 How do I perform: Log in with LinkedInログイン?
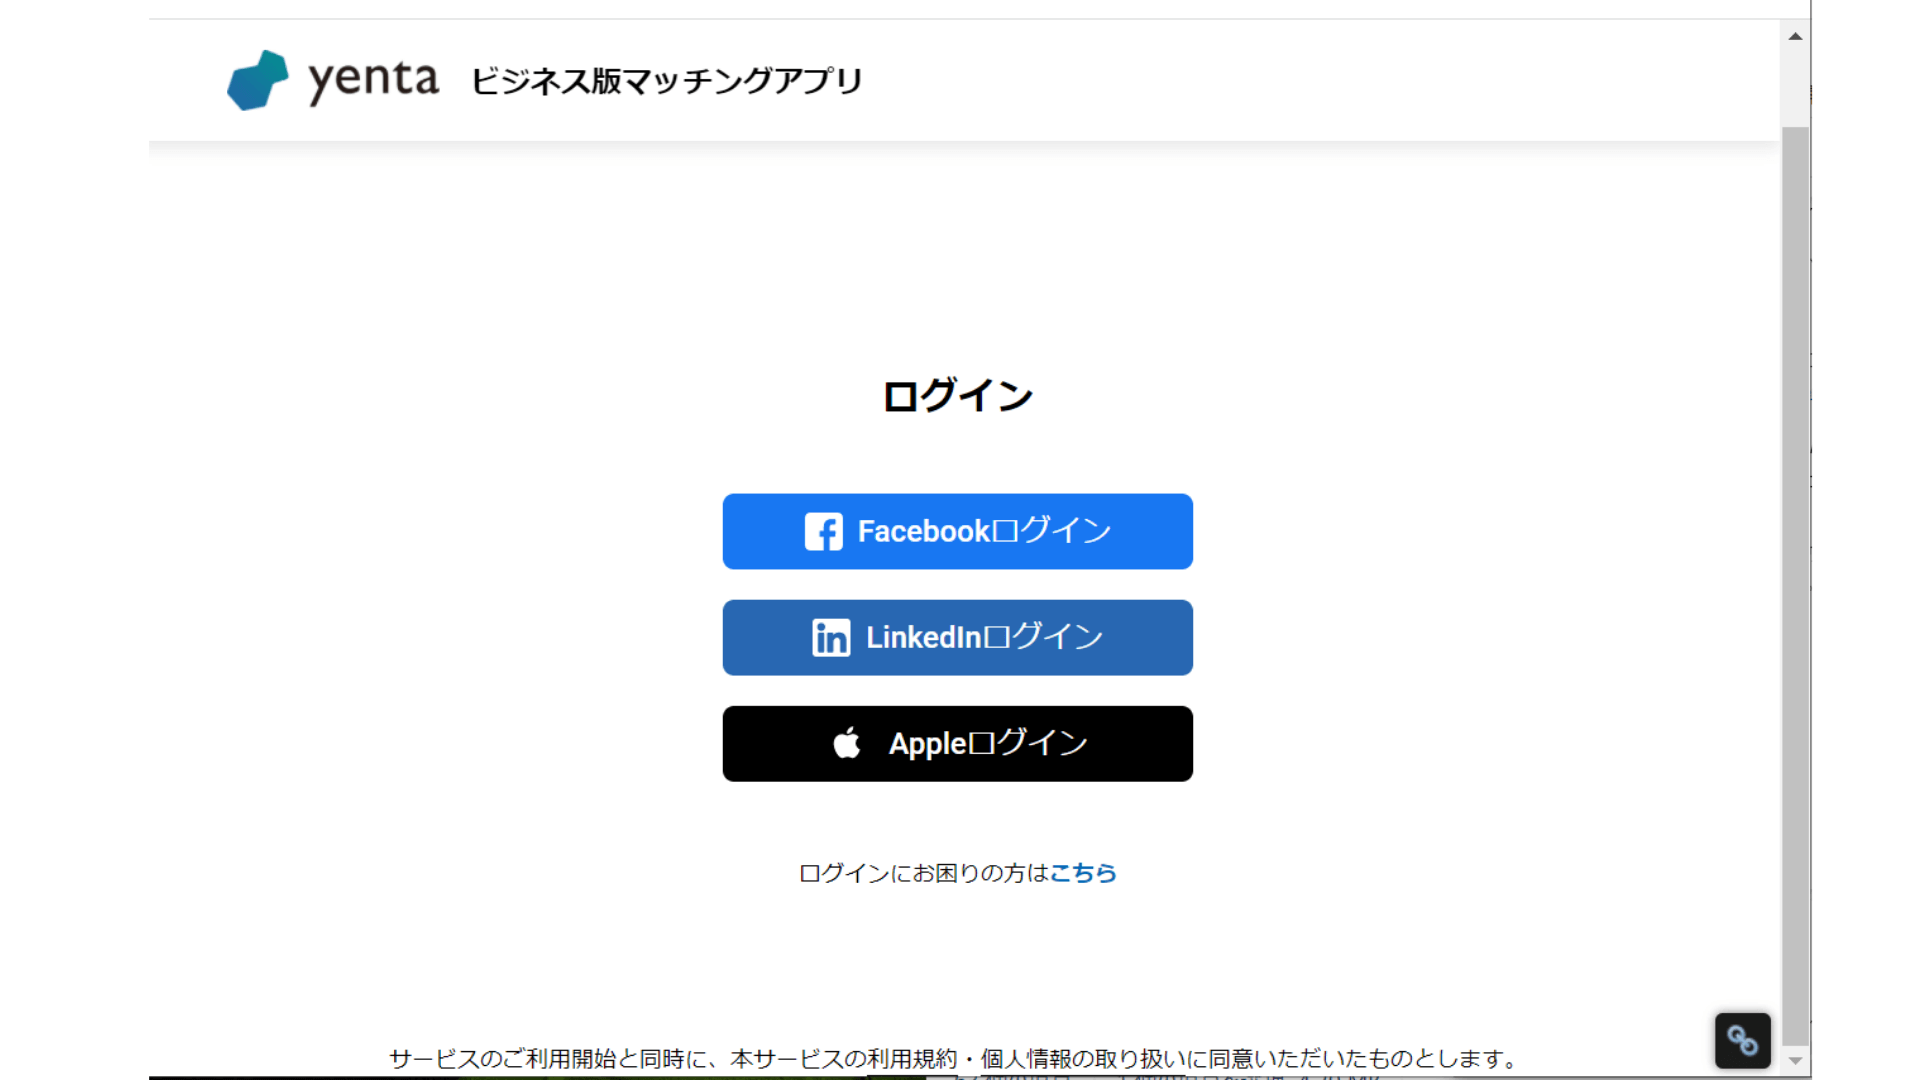pos(957,637)
